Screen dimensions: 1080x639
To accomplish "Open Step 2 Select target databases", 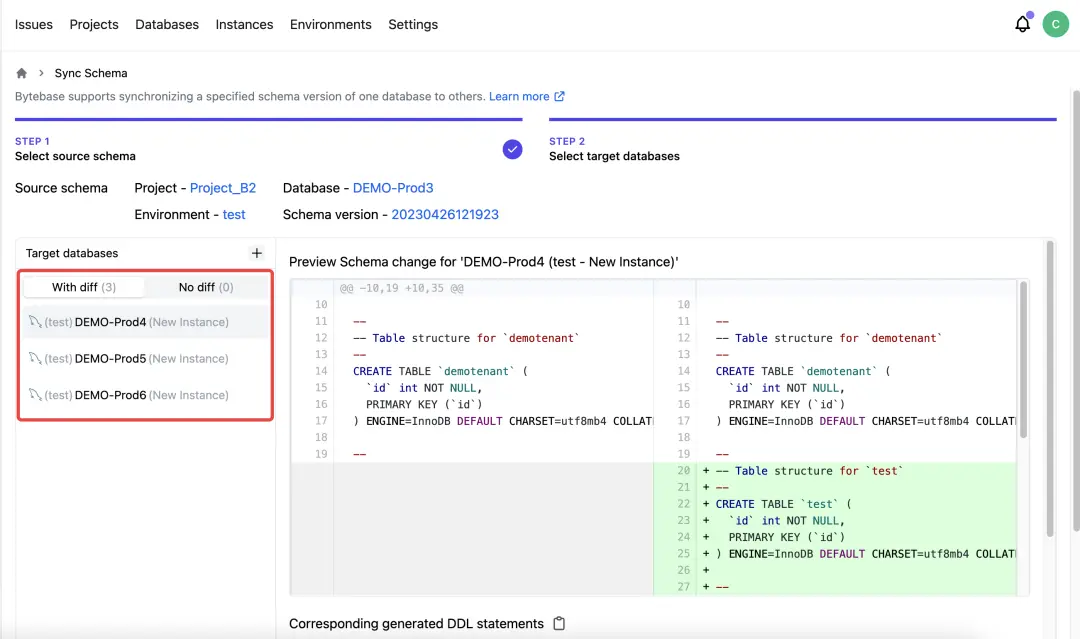I will (x=614, y=156).
